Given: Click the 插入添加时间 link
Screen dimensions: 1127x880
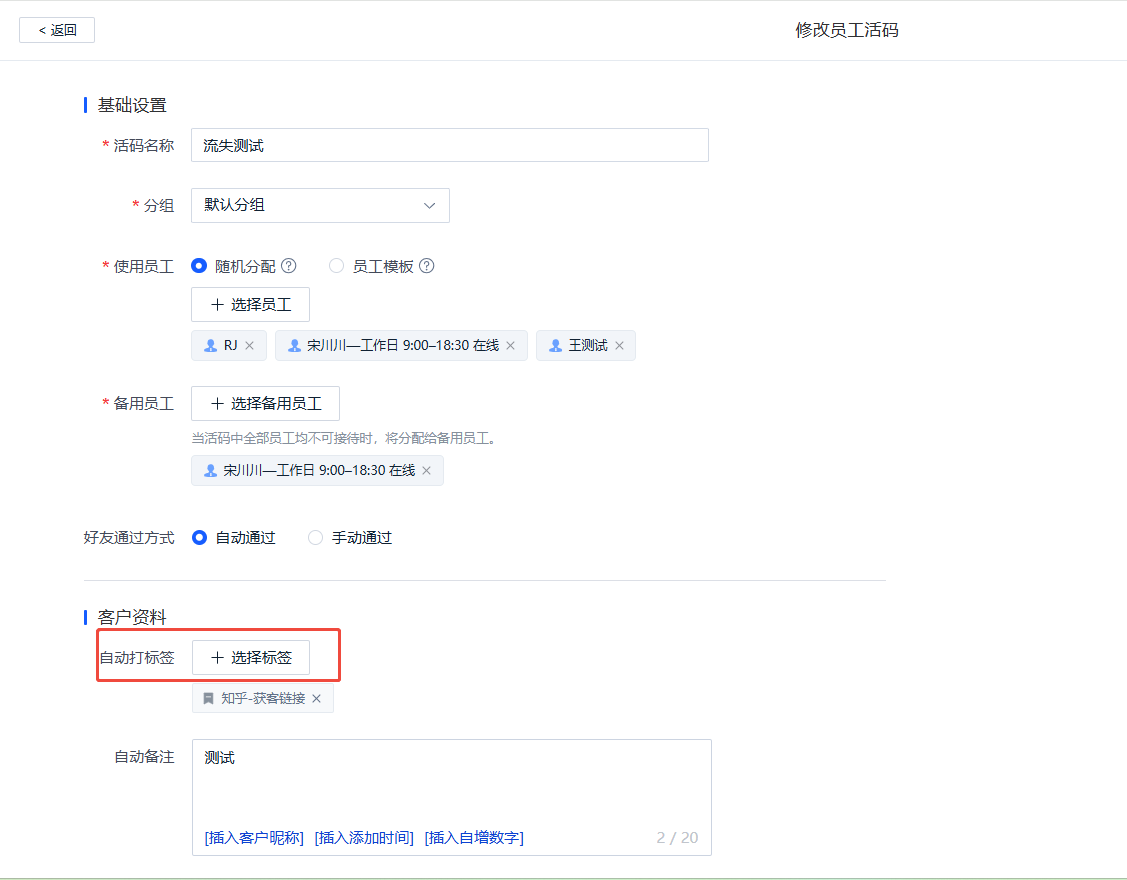Looking at the screenshot, I should pyautogui.click(x=364, y=838).
